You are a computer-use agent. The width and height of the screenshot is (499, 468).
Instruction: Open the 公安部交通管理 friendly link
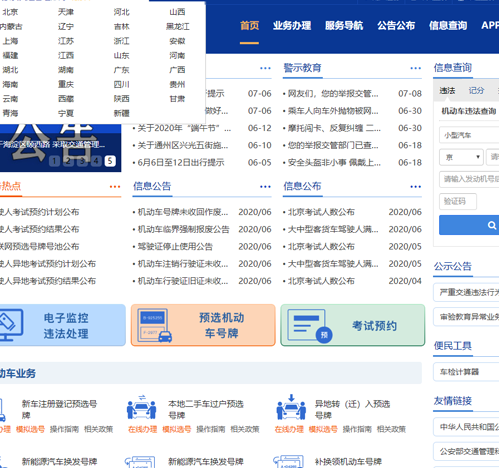(466, 451)
